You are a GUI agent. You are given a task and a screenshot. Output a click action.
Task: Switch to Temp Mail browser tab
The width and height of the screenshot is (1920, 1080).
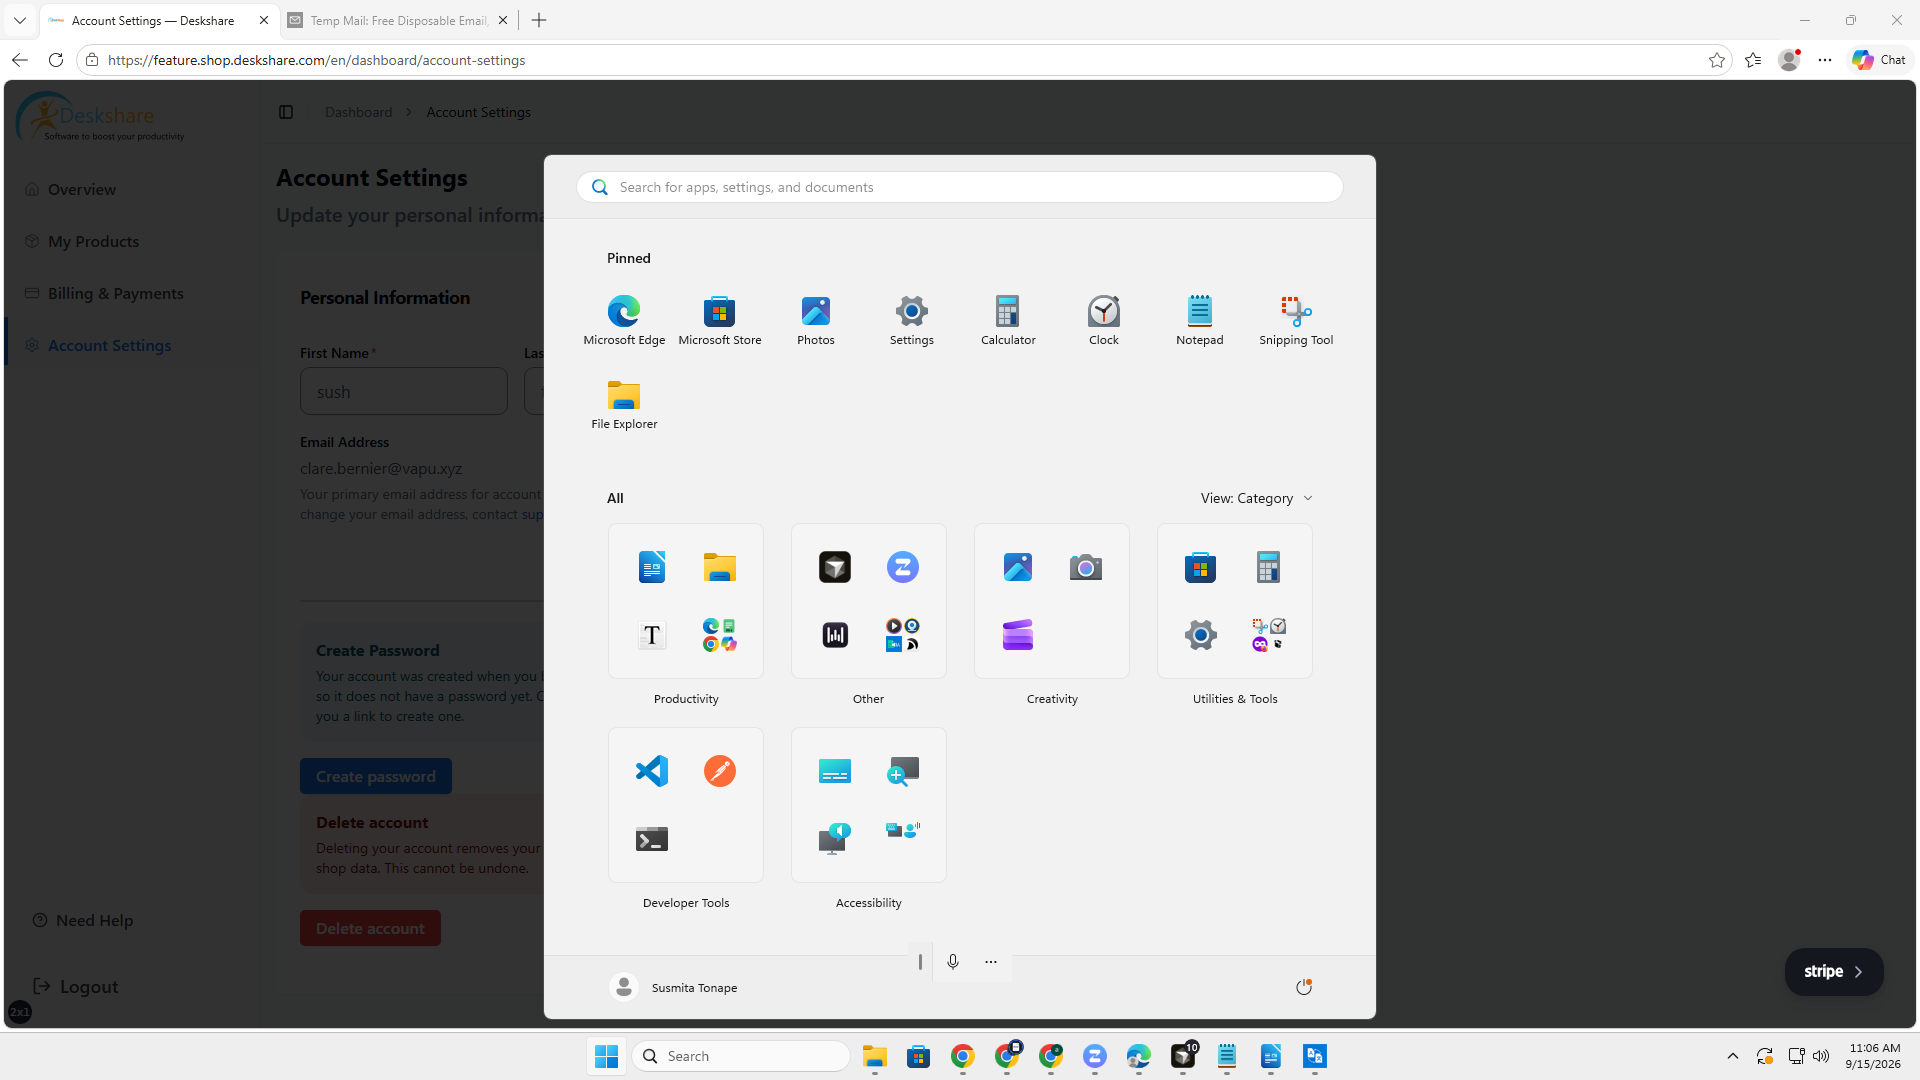click(x=398, y=20)
